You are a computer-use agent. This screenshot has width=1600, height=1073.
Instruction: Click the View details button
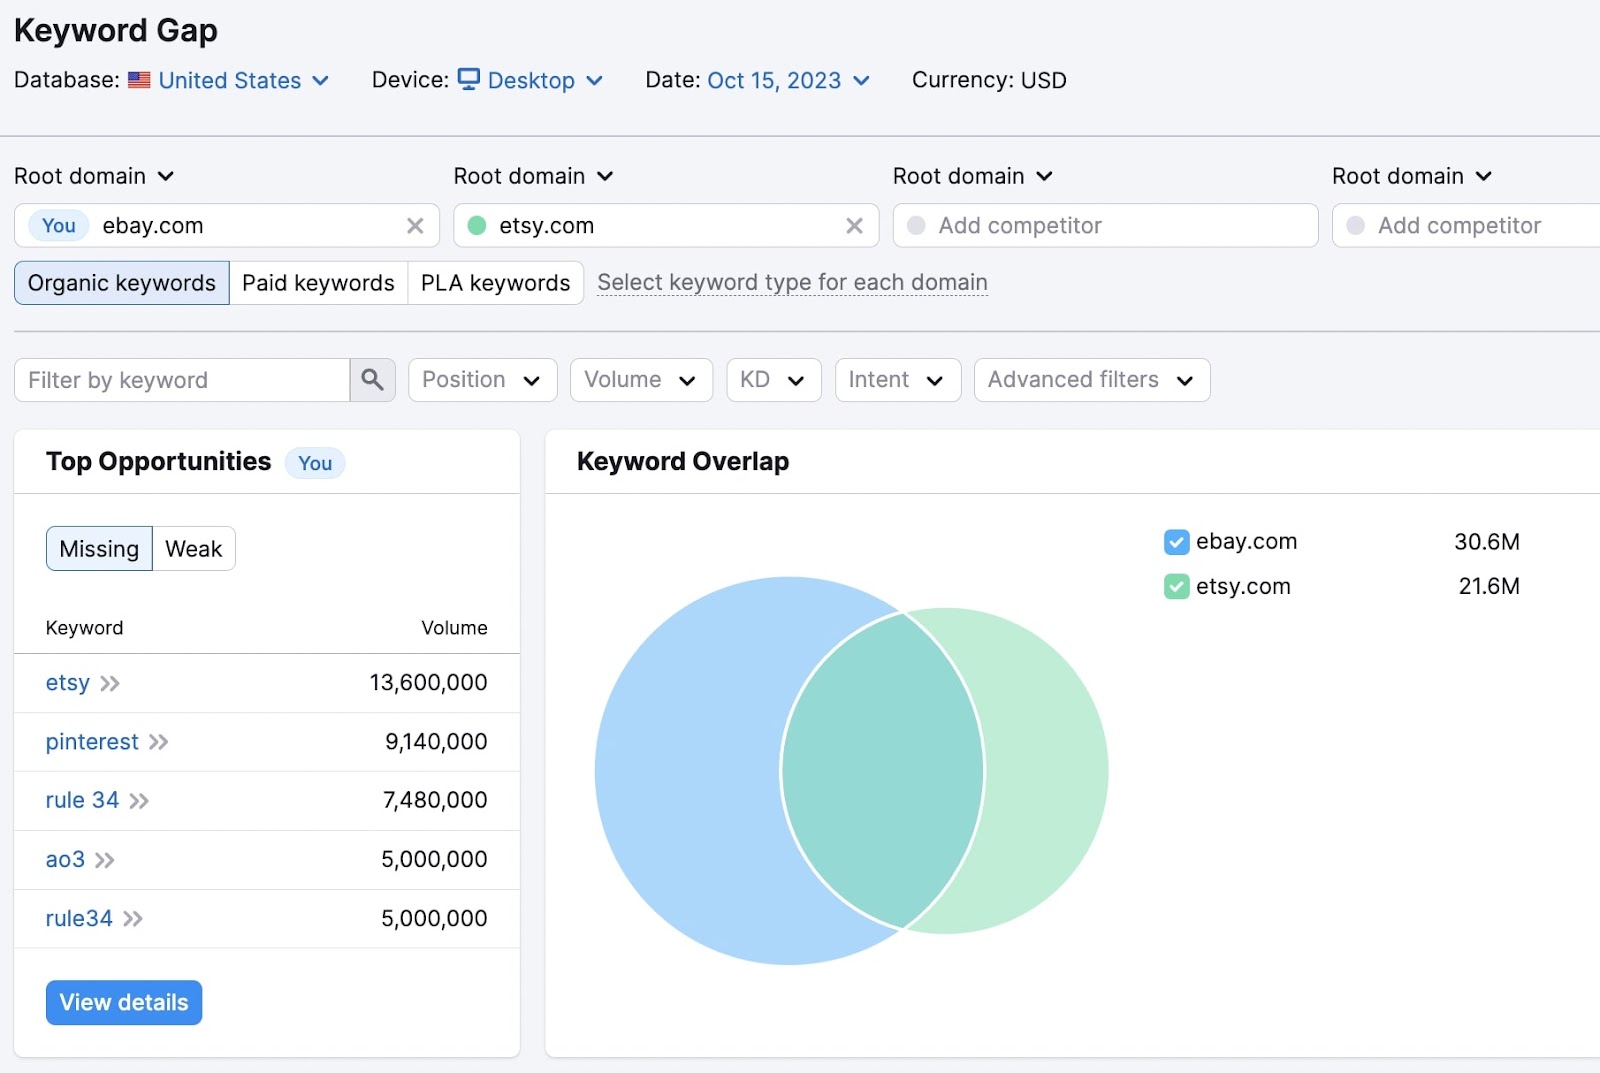click(x=124, y=1002)
